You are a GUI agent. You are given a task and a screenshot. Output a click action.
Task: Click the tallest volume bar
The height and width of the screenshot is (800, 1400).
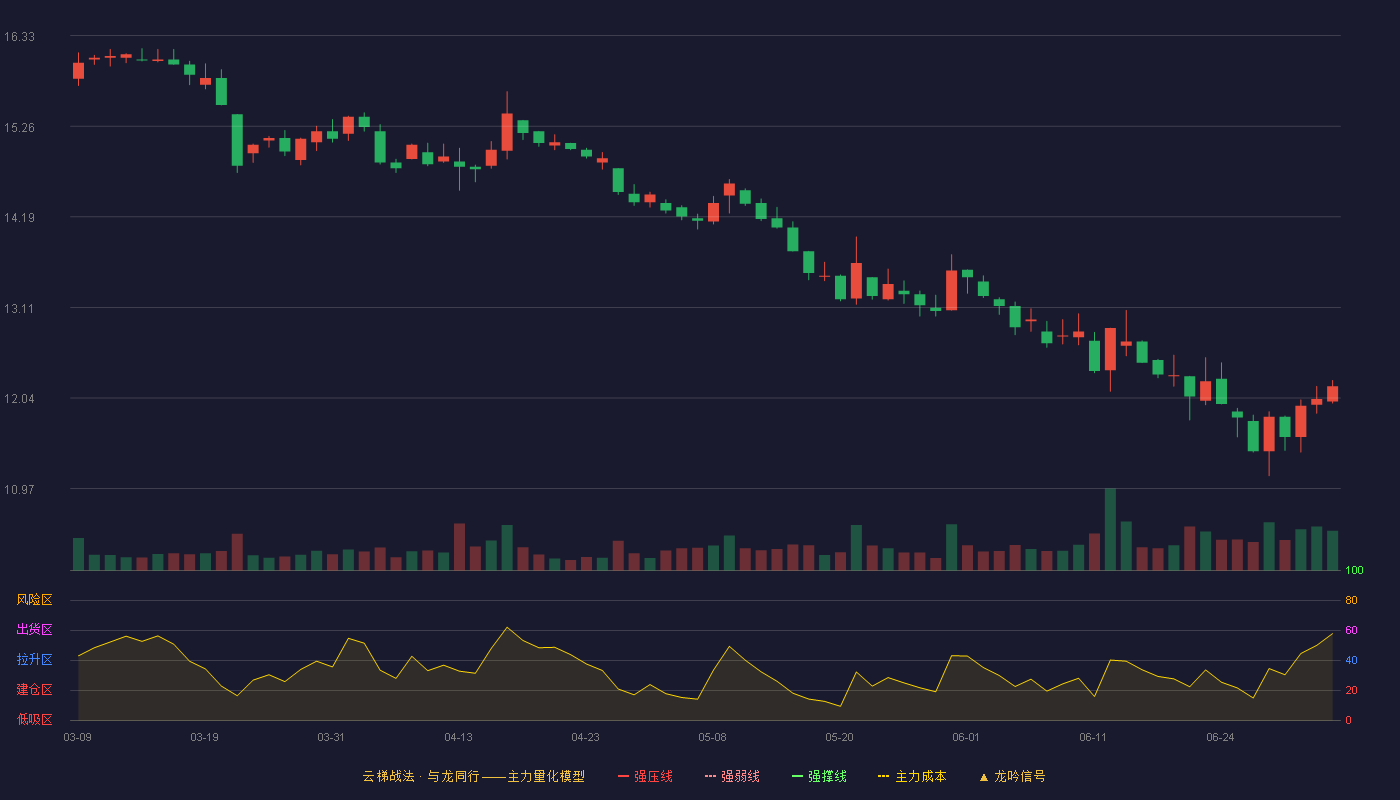pyautogui.click(x=1110, y=529)
